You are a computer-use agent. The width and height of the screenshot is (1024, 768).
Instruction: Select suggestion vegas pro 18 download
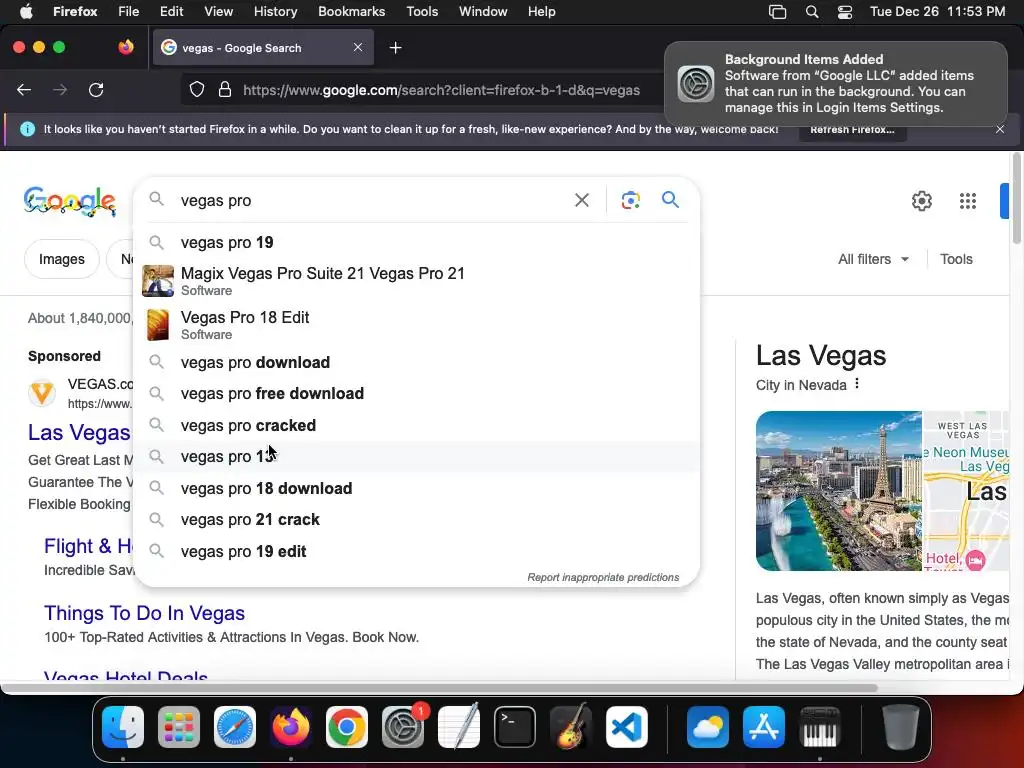(x=417, y=488)
